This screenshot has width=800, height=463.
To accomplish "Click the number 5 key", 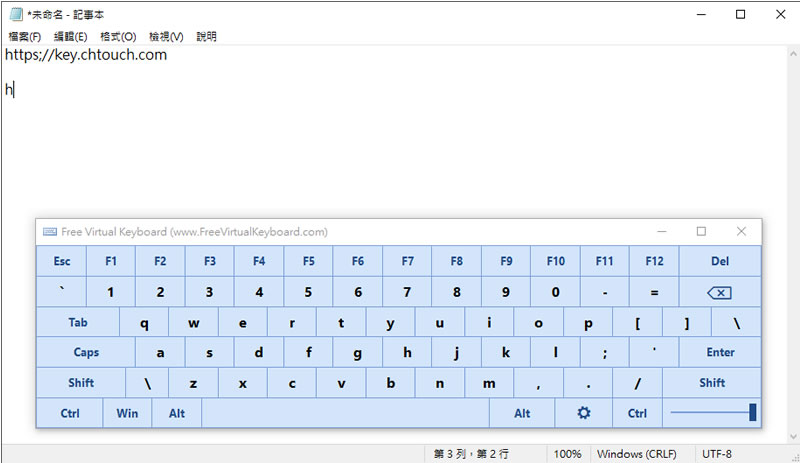I will pos(308,292).
